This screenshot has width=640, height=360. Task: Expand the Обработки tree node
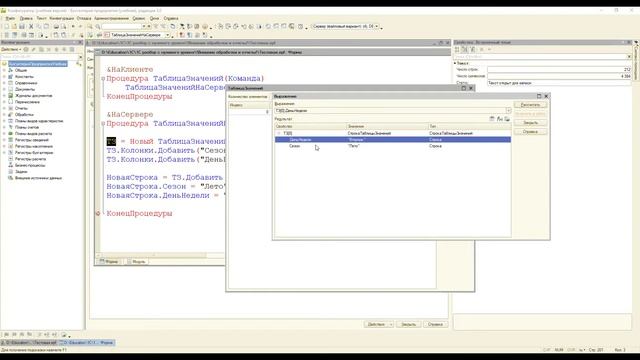click(4, 115)
